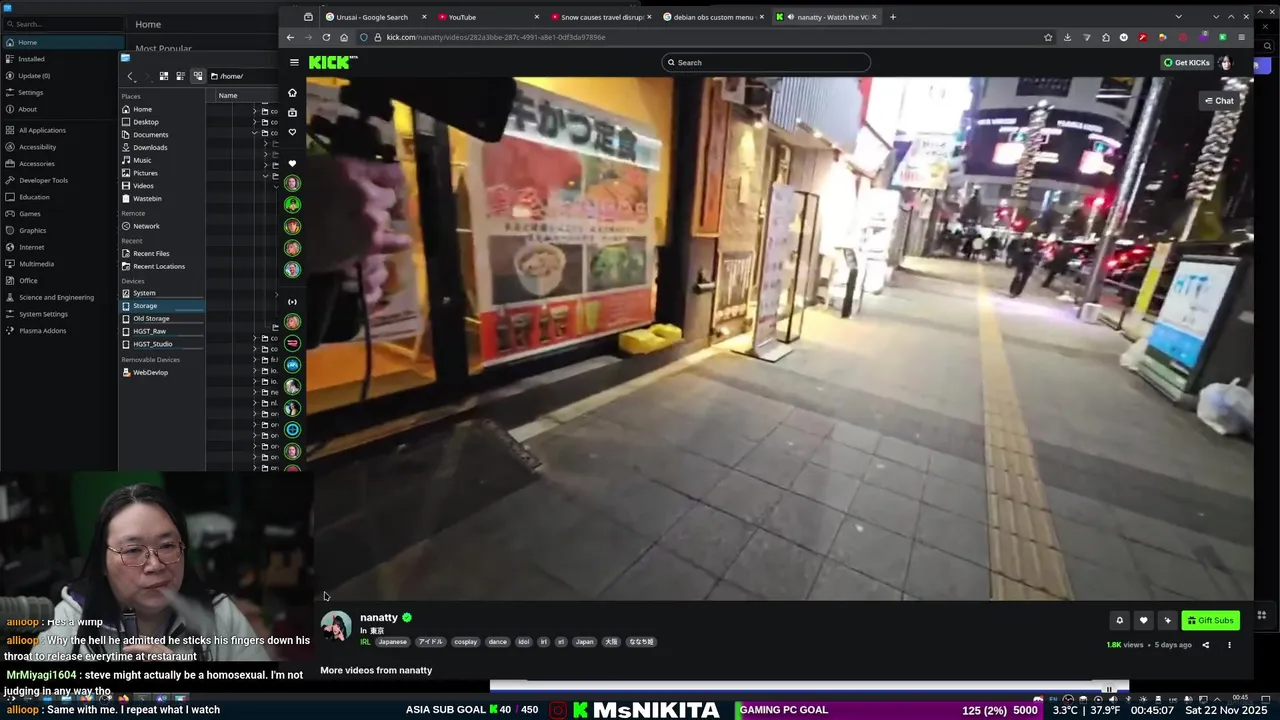Open Following via sidebar heart outline icon
The width and height of the screenshot is (1280, 720).
click(x=292, y=132)
